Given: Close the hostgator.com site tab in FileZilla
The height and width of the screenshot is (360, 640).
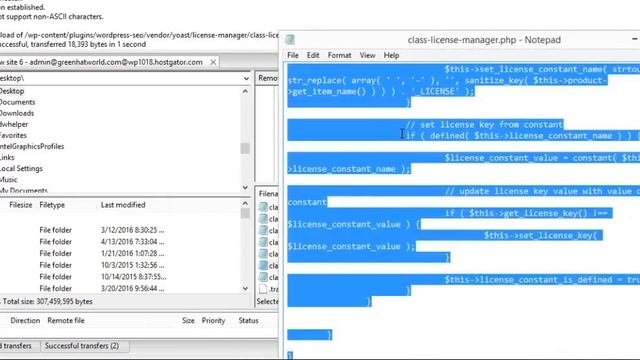Looking at the screenshot, I should click(x=213, y=62).
